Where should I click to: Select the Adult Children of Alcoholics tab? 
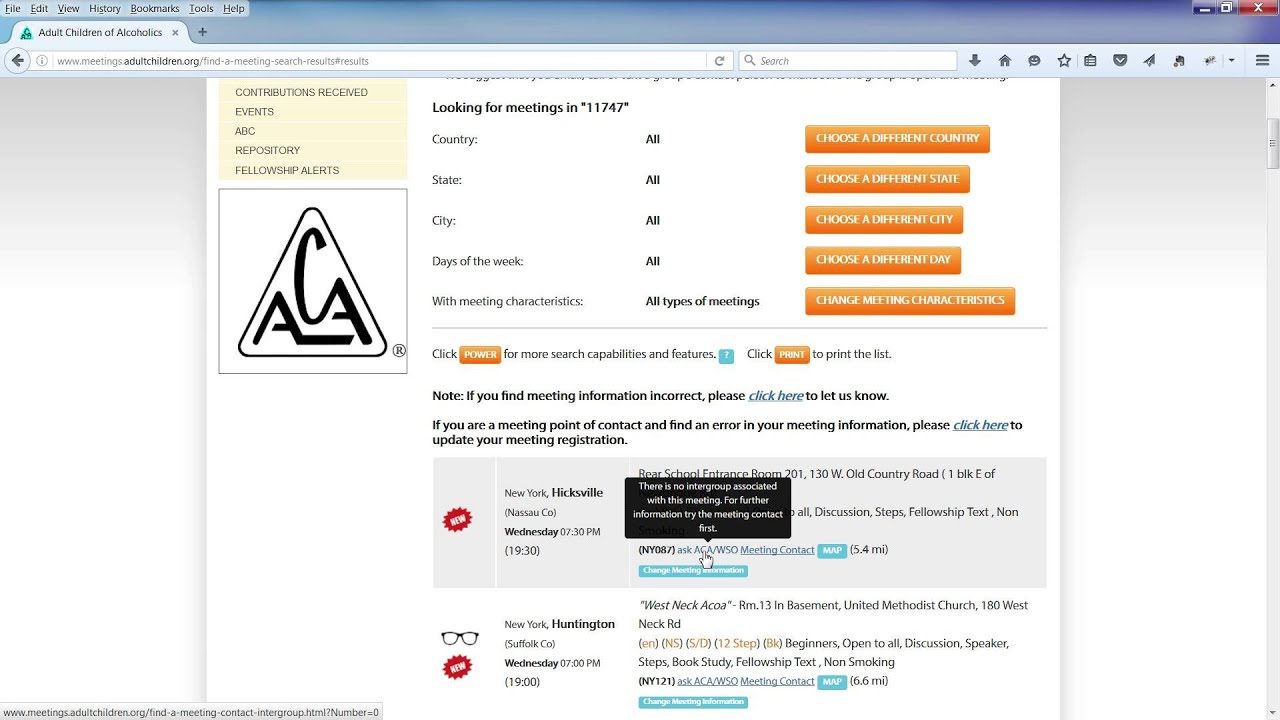pyautogui.click(x=100, y=32)
